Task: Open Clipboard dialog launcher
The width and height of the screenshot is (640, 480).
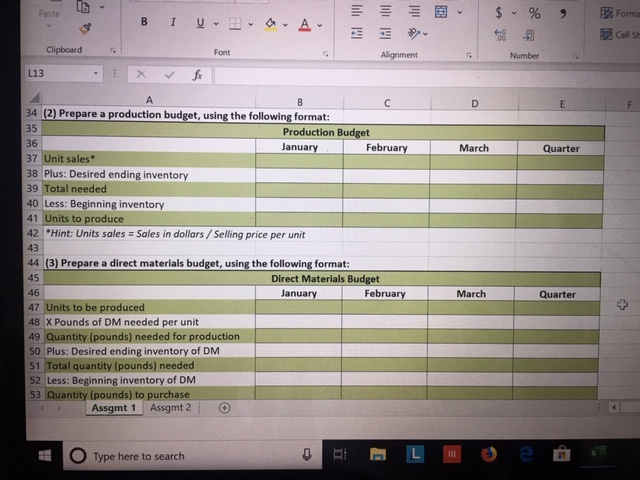Action: coord(113,50)
